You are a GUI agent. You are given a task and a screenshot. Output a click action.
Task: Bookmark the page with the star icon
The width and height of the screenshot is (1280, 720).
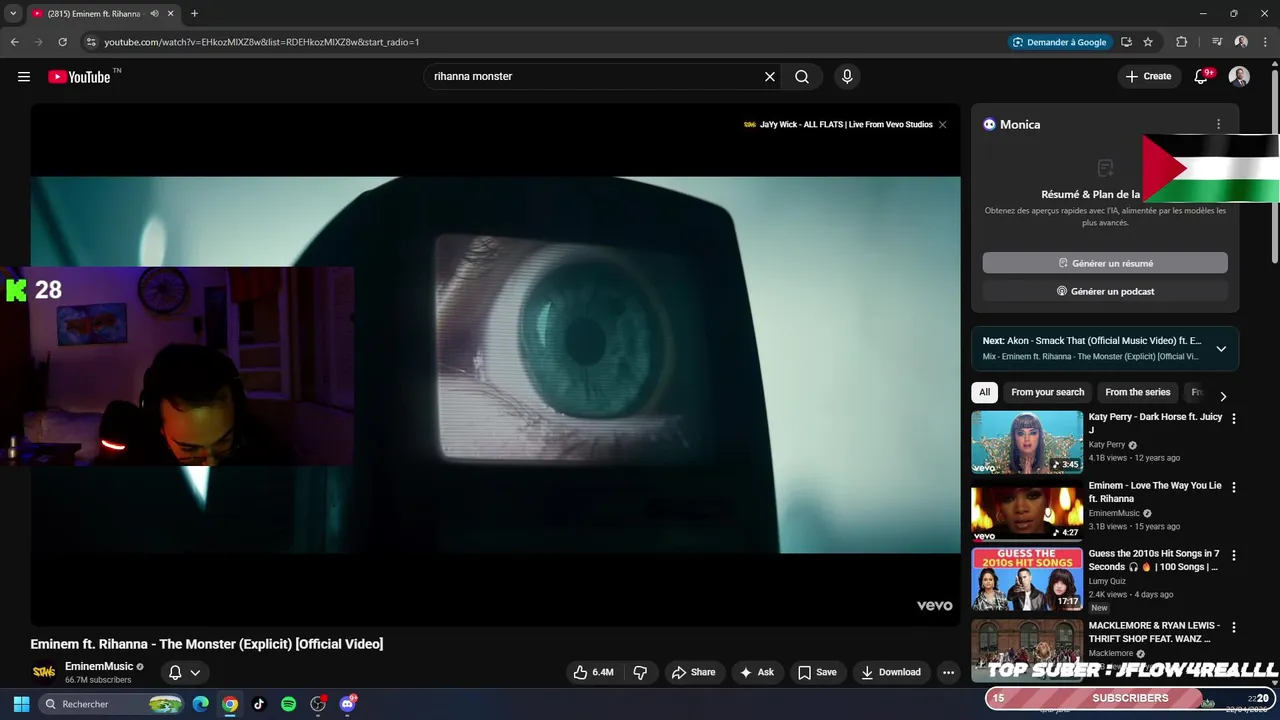pyautogui.click(x=1148, y=42)
